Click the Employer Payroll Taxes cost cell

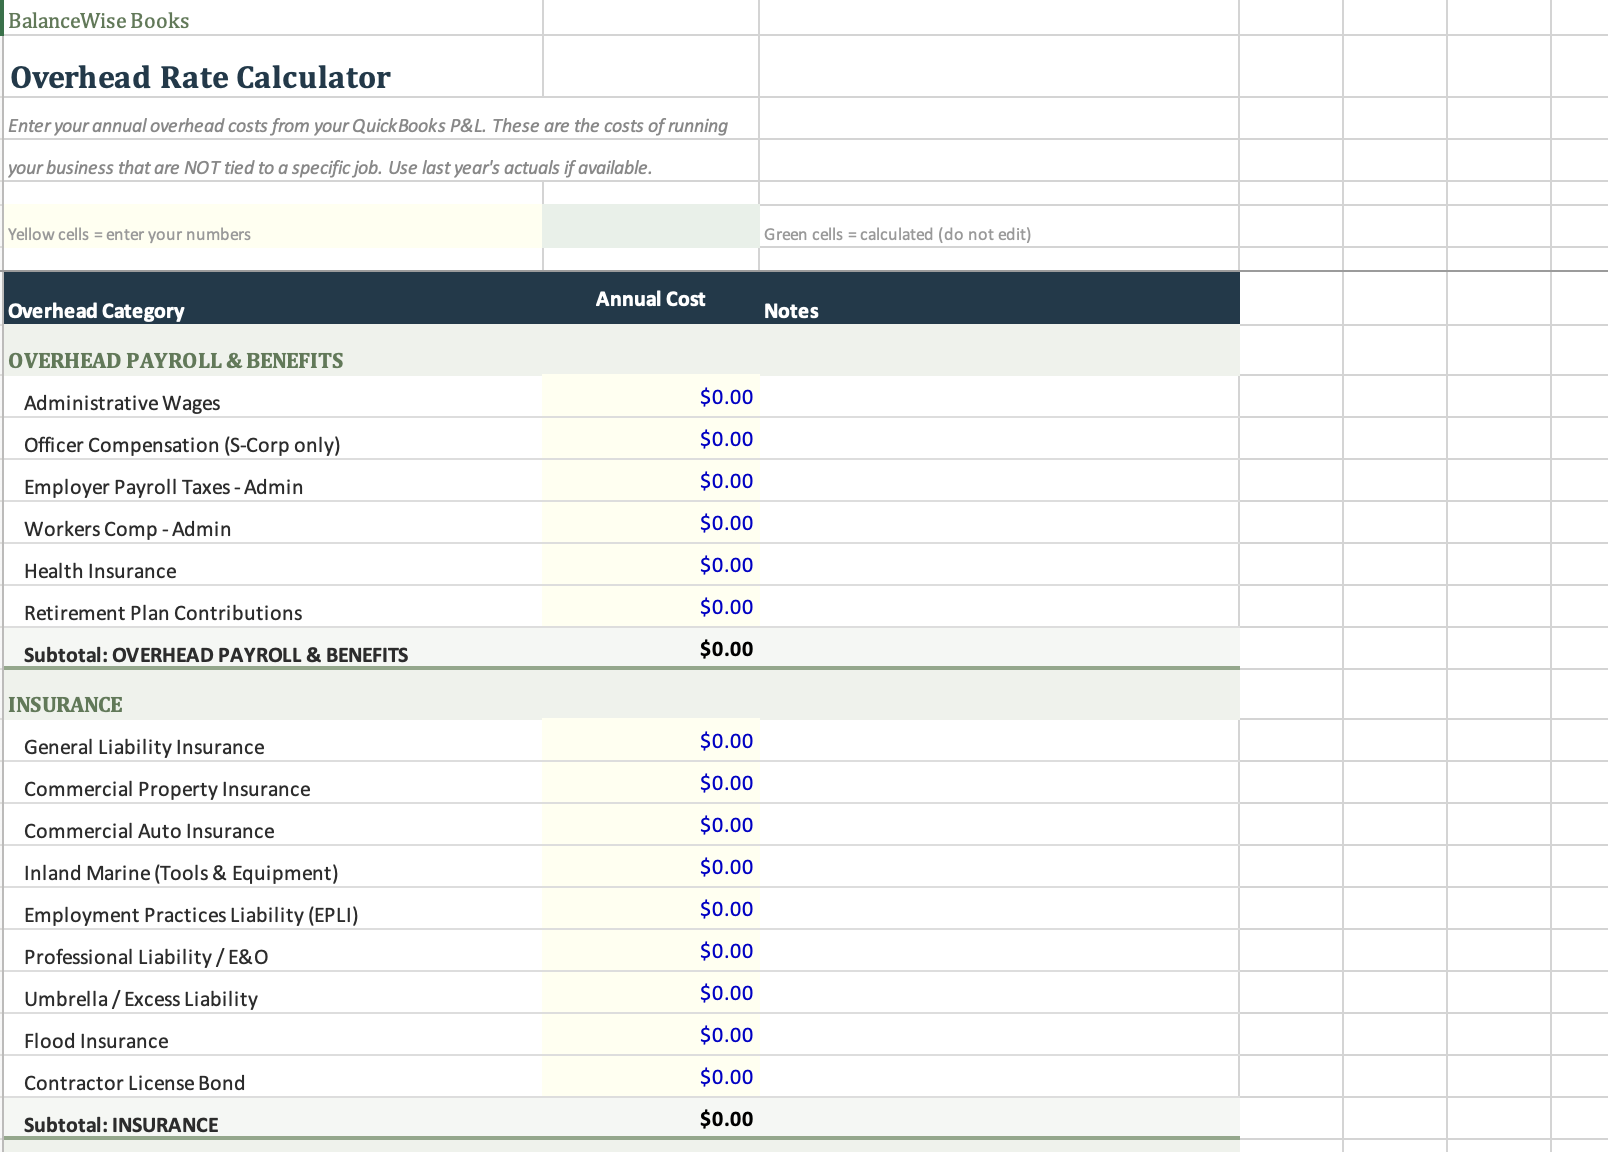click(x=651, y=481)
